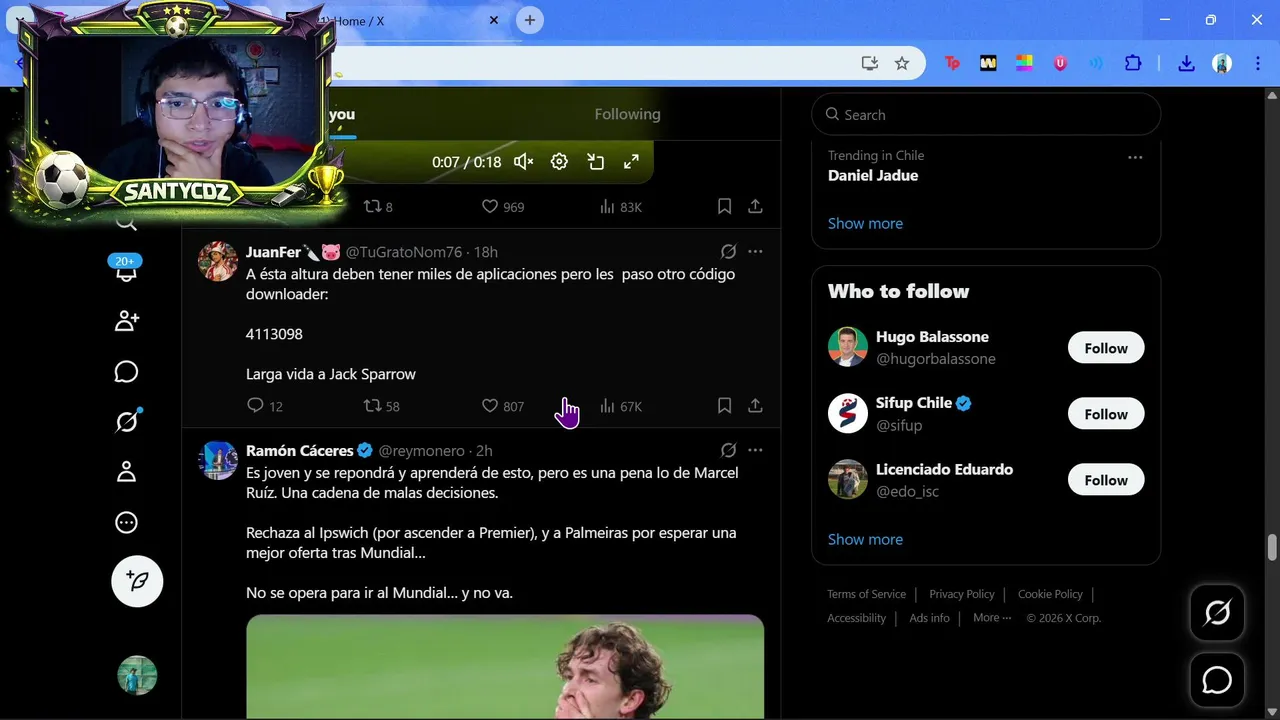Open video settings gear icon
Image resolution: width=1280 pixels, height=720 pixels.
[x=559, y=162]
